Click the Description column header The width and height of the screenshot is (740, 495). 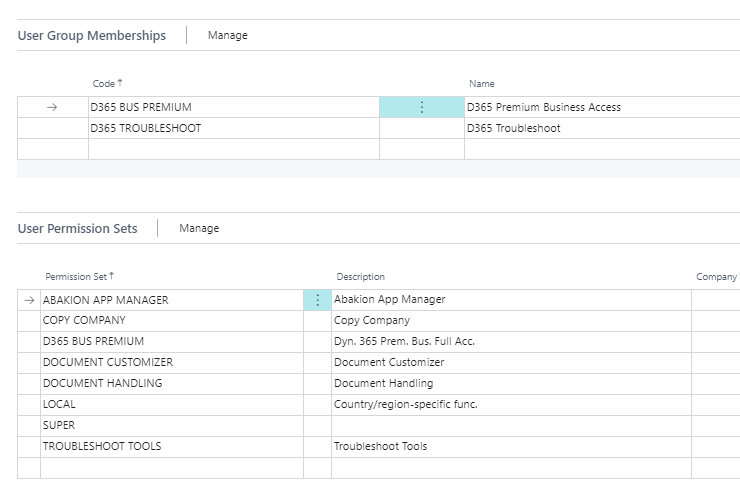tap(360, 277)
